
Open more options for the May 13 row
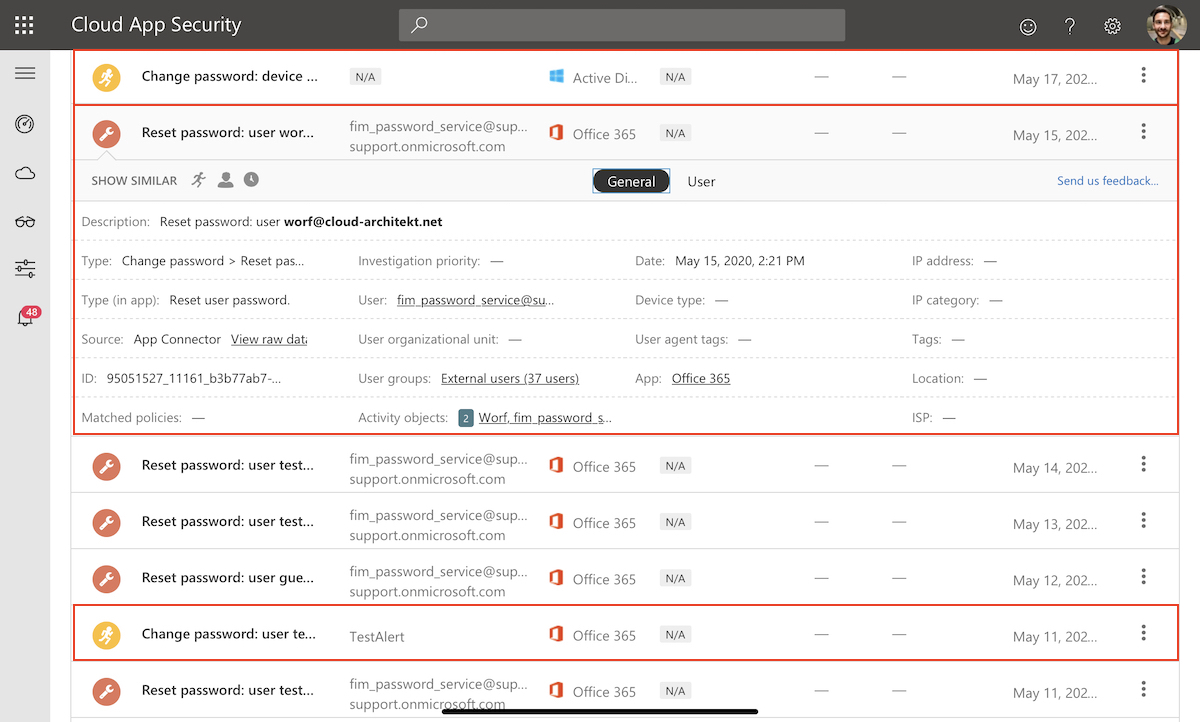pos(1143,520)
